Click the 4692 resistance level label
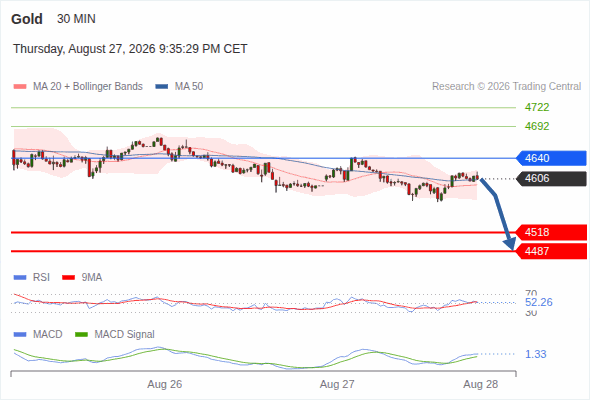This screenshot has width=590, height=400. (x=537, y=126)
